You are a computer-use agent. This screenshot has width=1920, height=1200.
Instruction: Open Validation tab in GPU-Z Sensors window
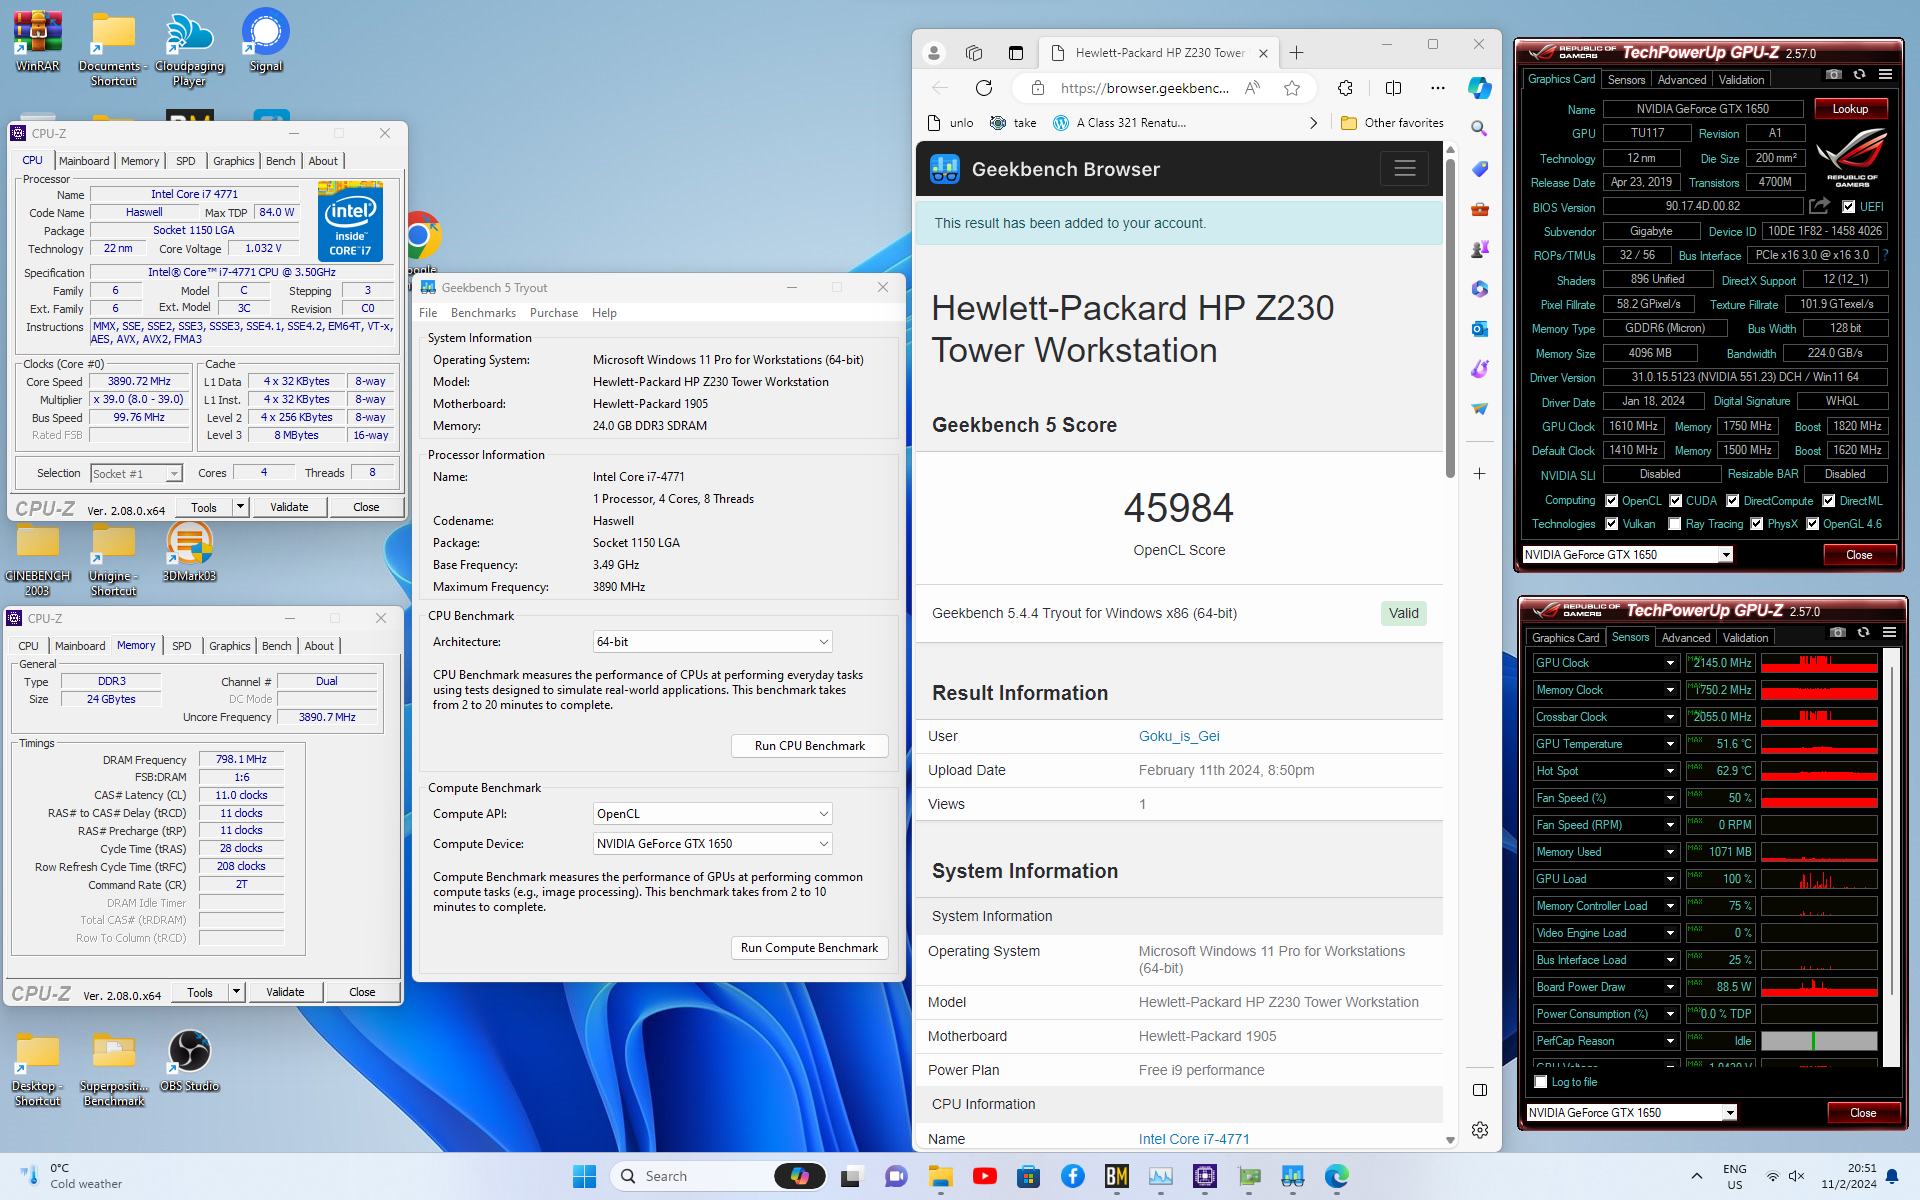click(x=1746, y=638)
